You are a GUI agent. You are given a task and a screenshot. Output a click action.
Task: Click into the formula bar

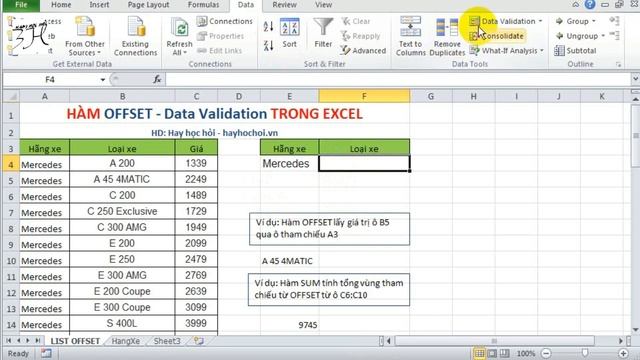[x=398, y=80]
